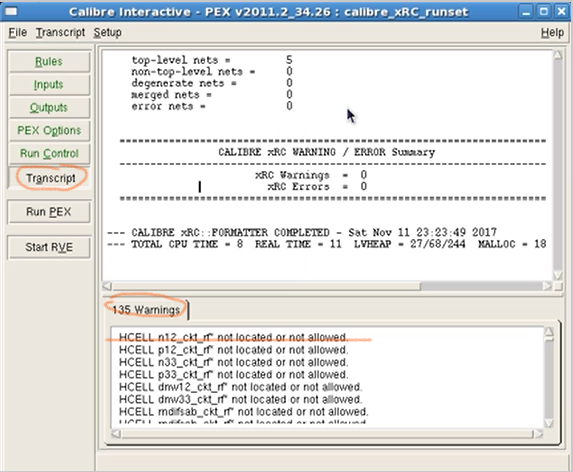Screen dimensions: 573x472
Task: Open the File menu
Action: pyautogui.click(x=18, y=33)
